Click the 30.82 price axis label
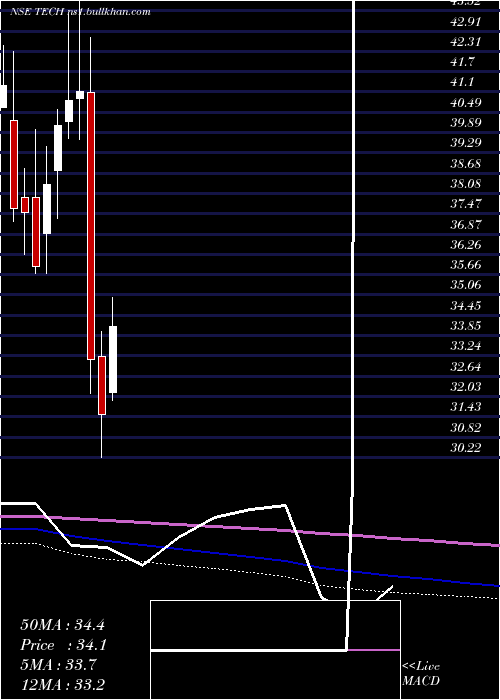 pyautogui.click(x=465, y=427)
